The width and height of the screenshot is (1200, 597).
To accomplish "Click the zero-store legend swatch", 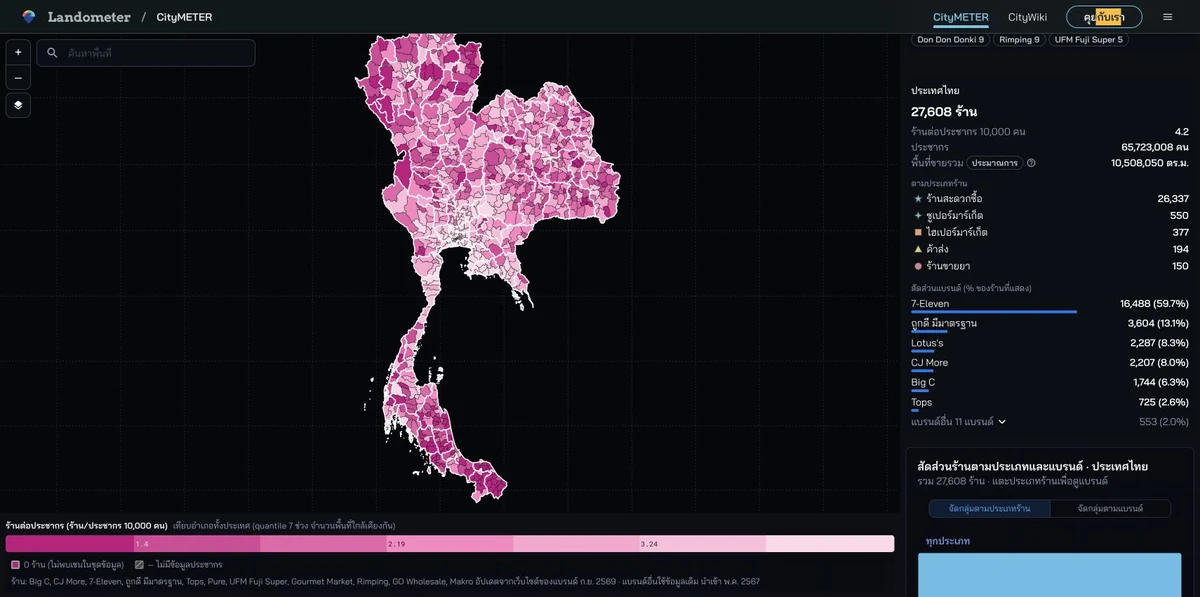I will pos(15,565).
